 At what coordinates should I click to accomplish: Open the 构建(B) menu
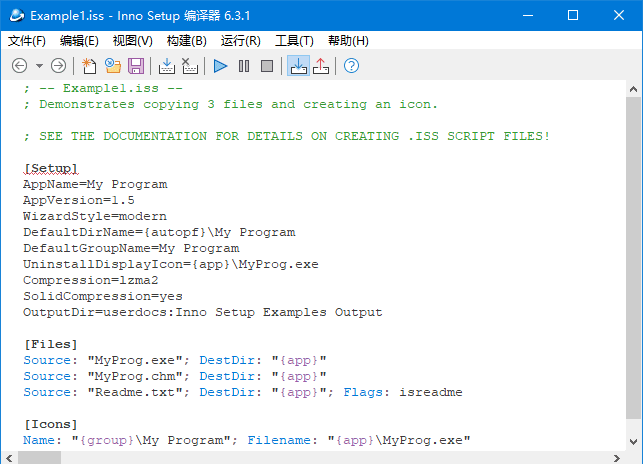click(x=187, y=41)
